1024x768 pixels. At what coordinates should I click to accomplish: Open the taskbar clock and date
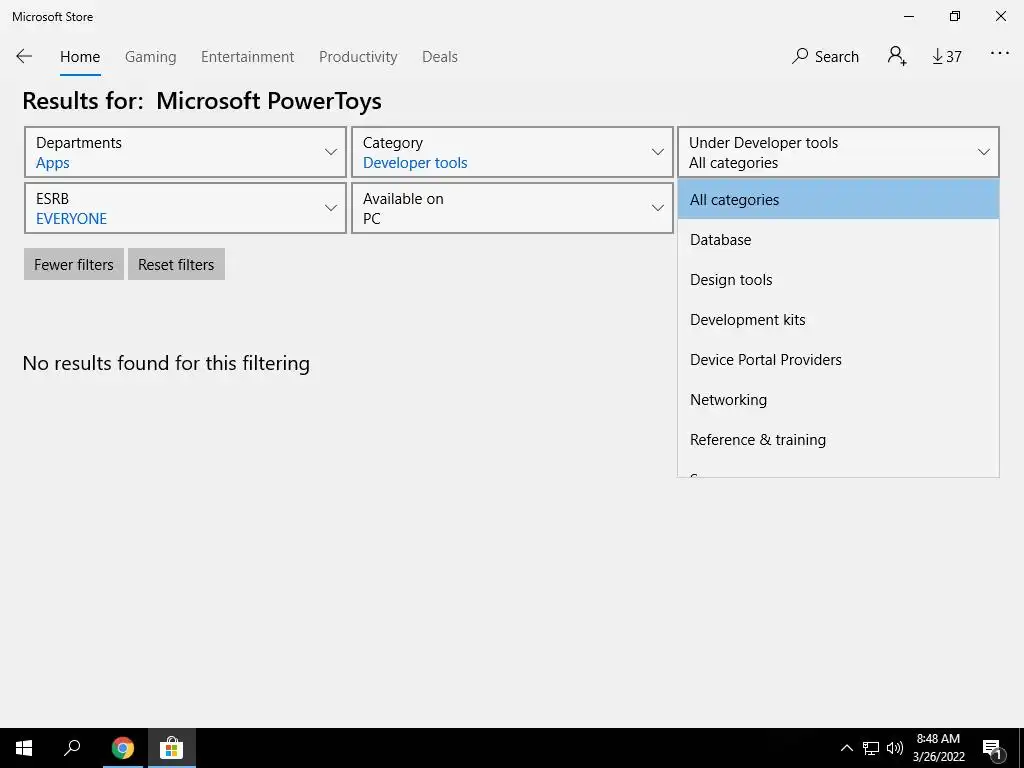coord(938,748)
